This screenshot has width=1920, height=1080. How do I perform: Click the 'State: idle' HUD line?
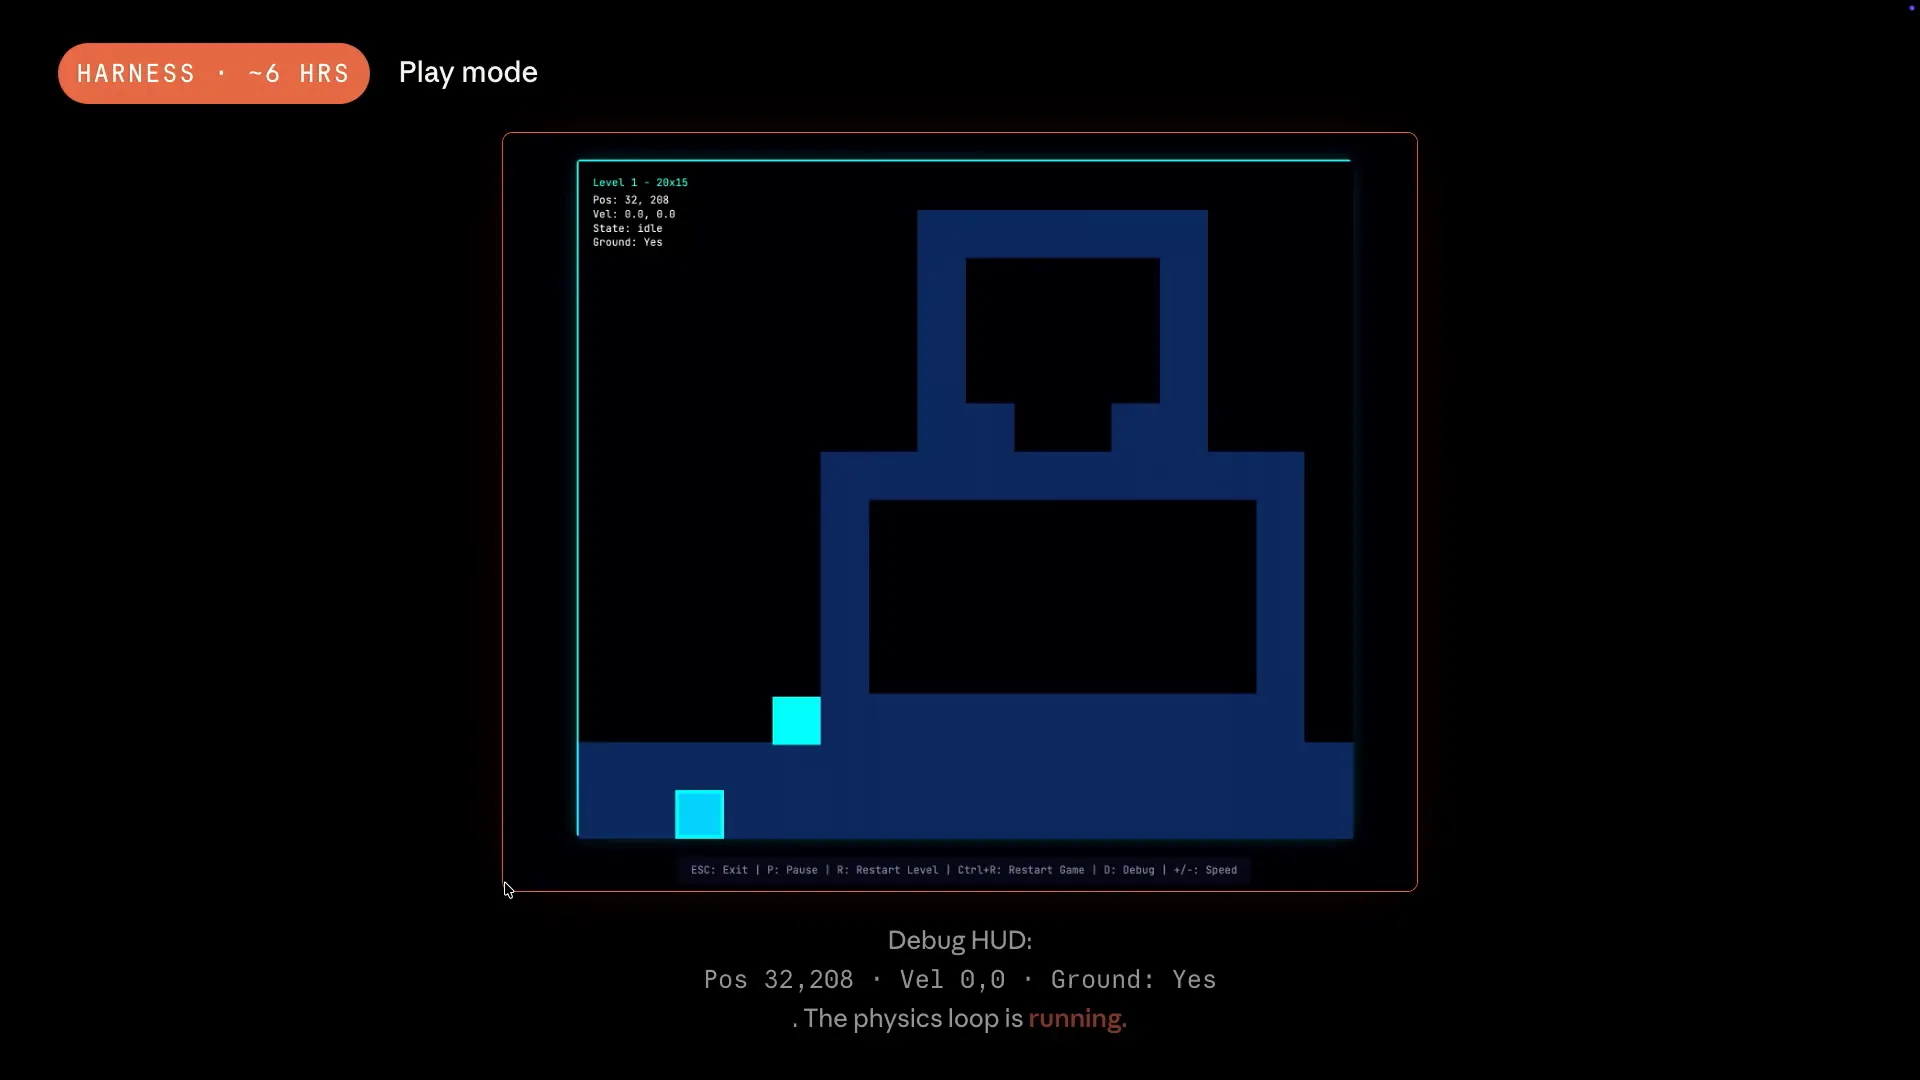click(x=627, y=228)
